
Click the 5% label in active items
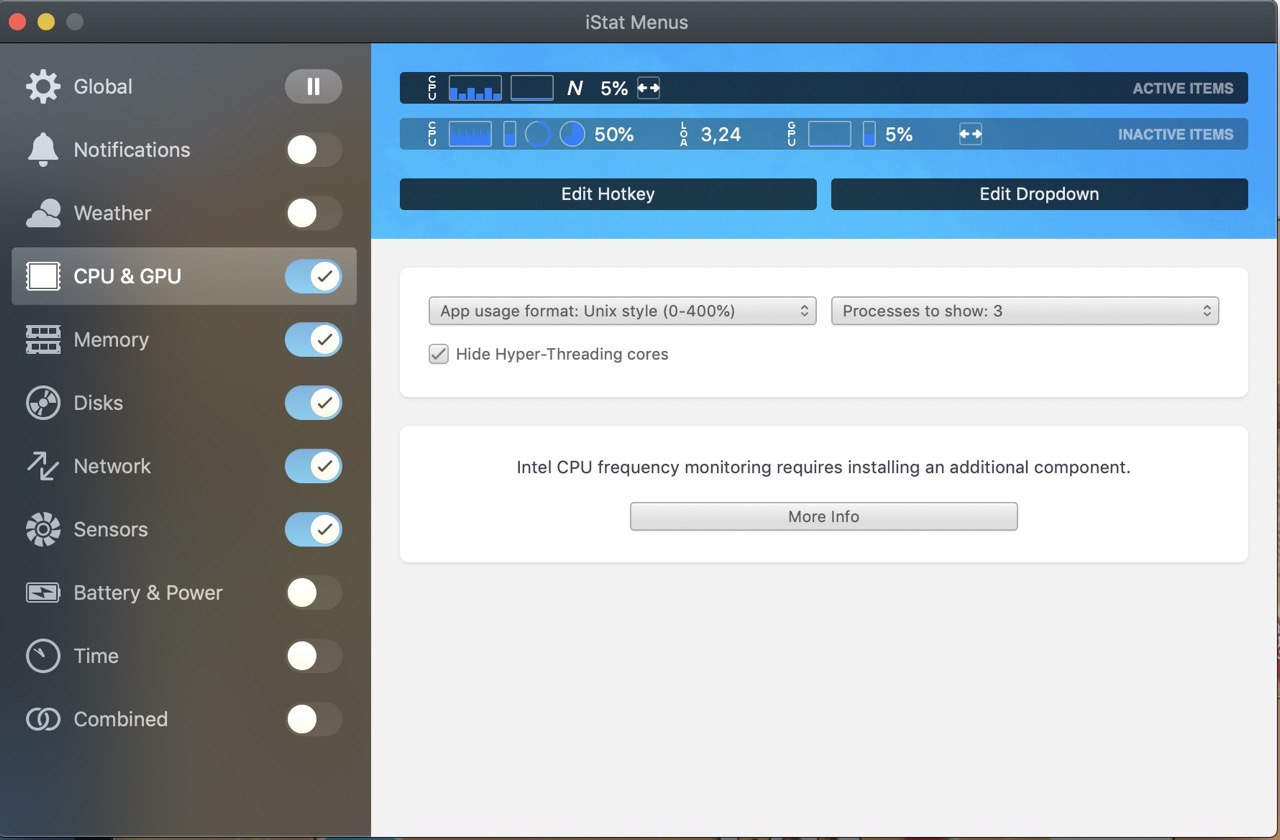pyautogui.click(x=614, y=88)
